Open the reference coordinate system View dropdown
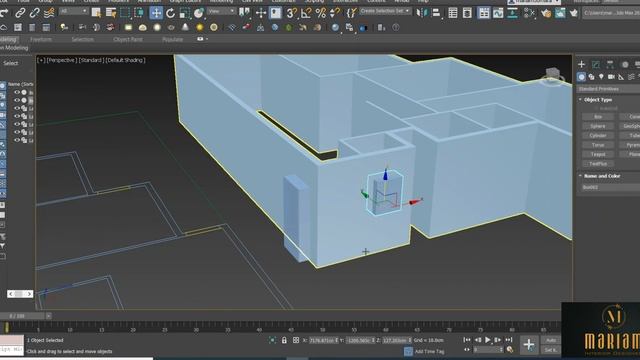This screenshot has width=640, height=360. [221, 11]
